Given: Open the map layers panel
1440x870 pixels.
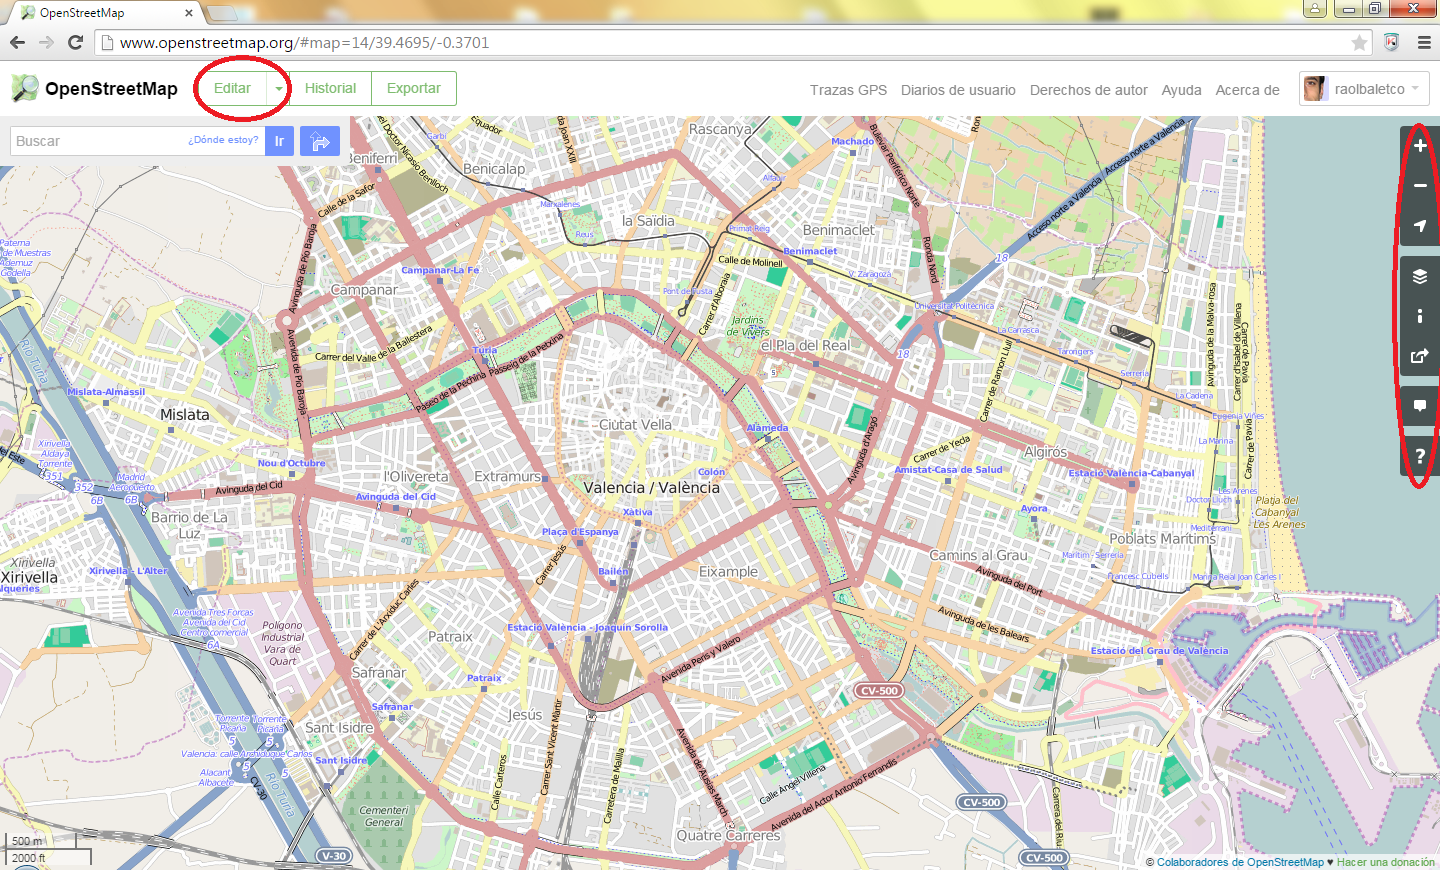Looking at the screenshot, I should pyautogui.click(x=1420, y=276).
